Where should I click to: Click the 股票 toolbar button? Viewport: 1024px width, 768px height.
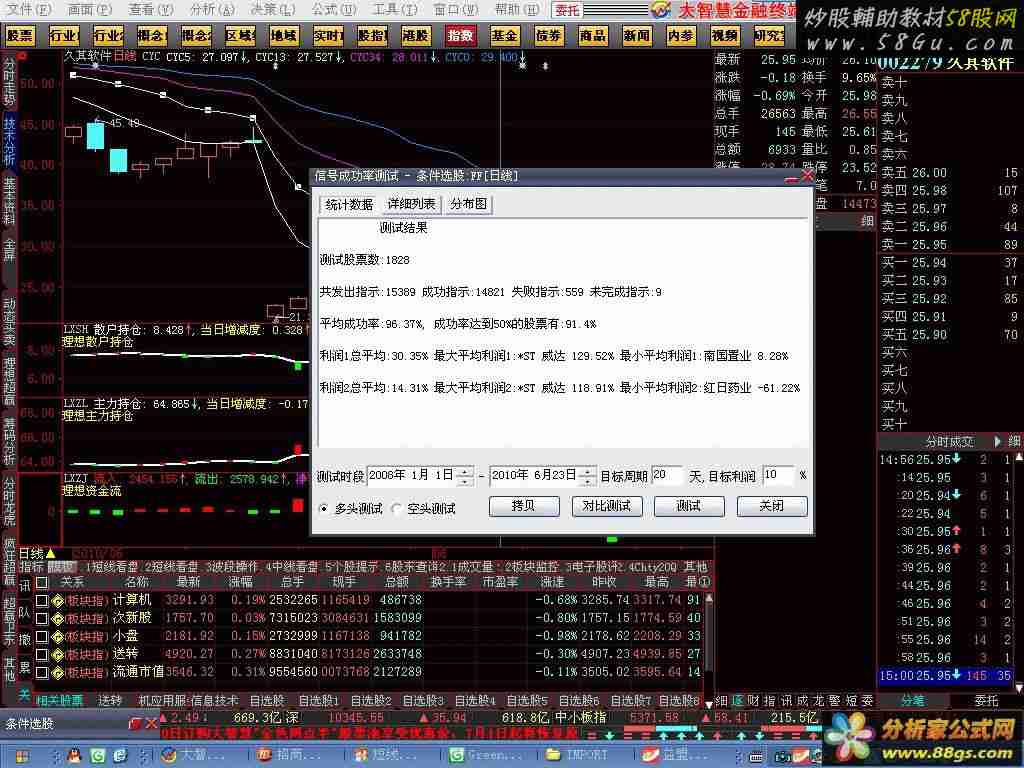[x=20, y=36]
